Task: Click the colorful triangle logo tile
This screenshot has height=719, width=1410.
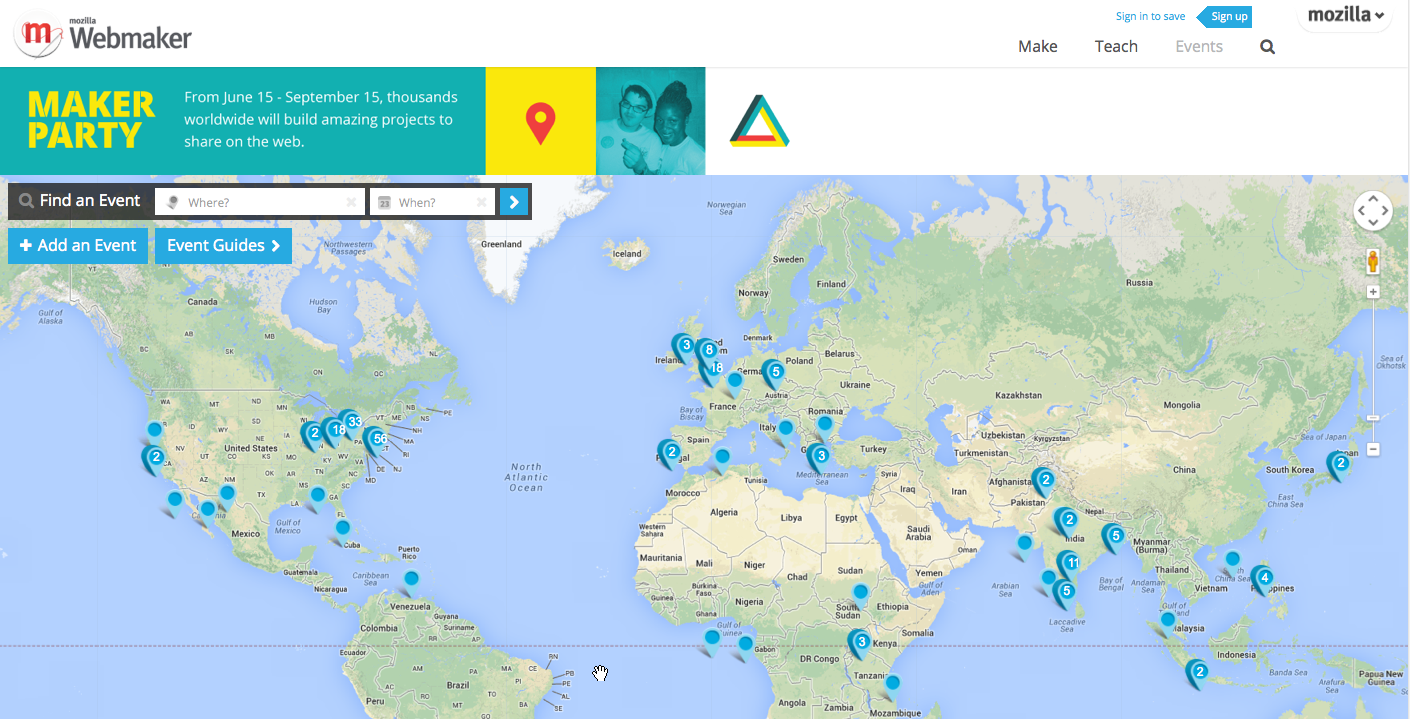Action: coord(760,121)
